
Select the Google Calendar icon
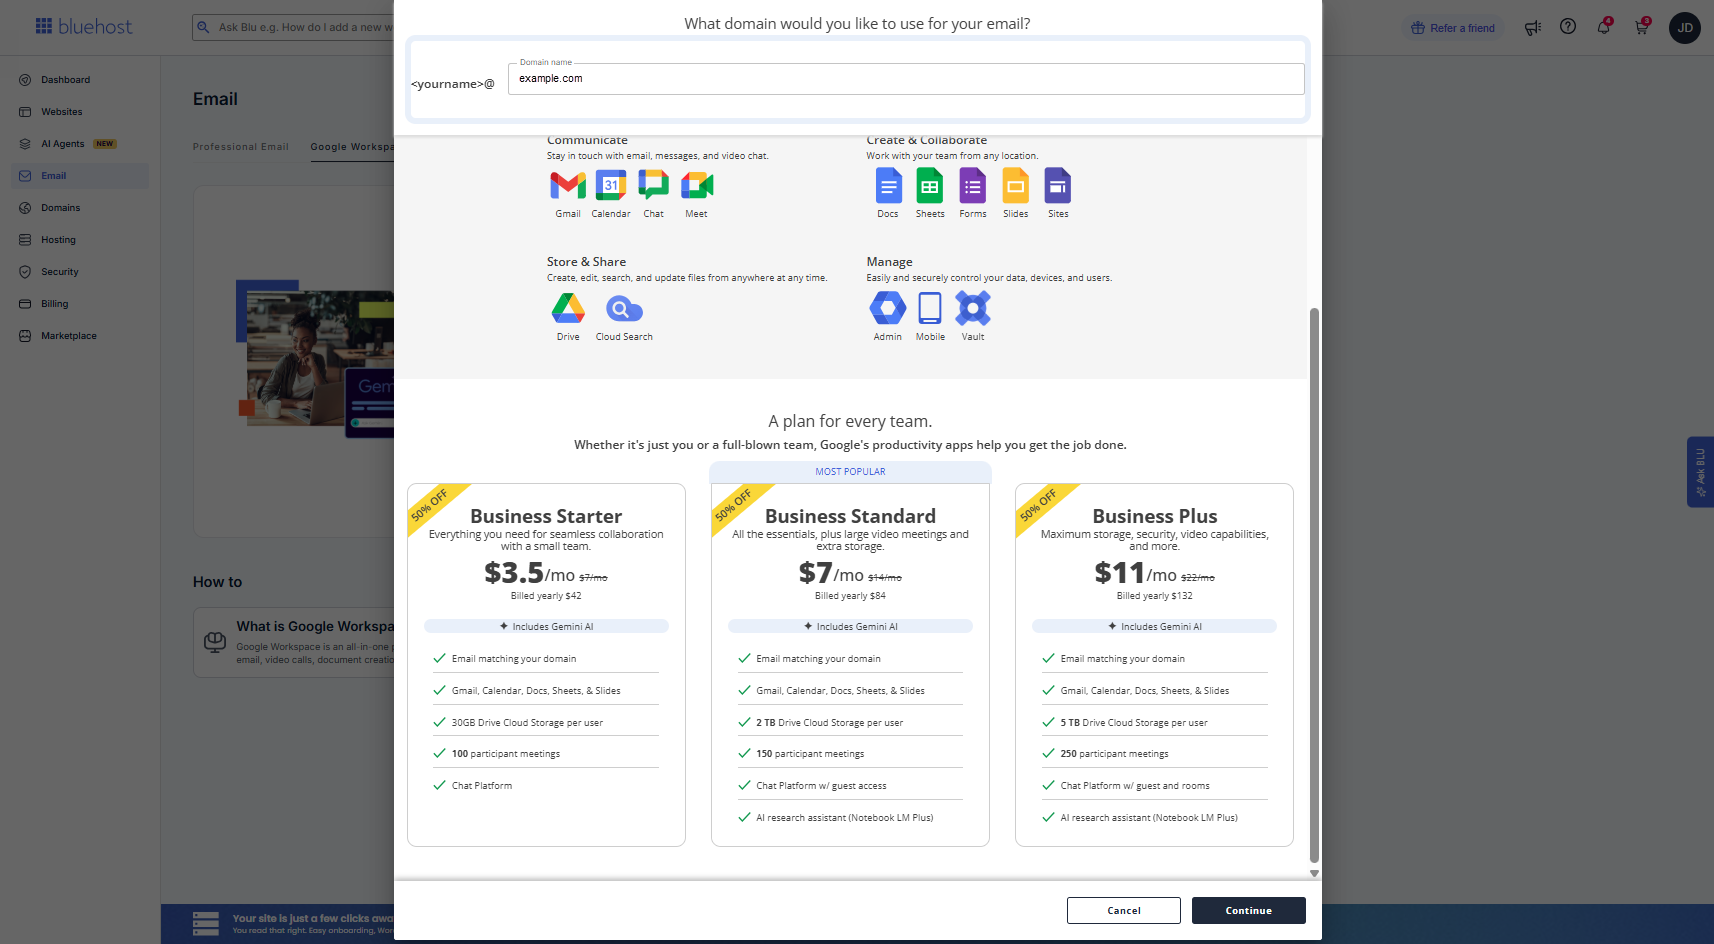point(611,185)
